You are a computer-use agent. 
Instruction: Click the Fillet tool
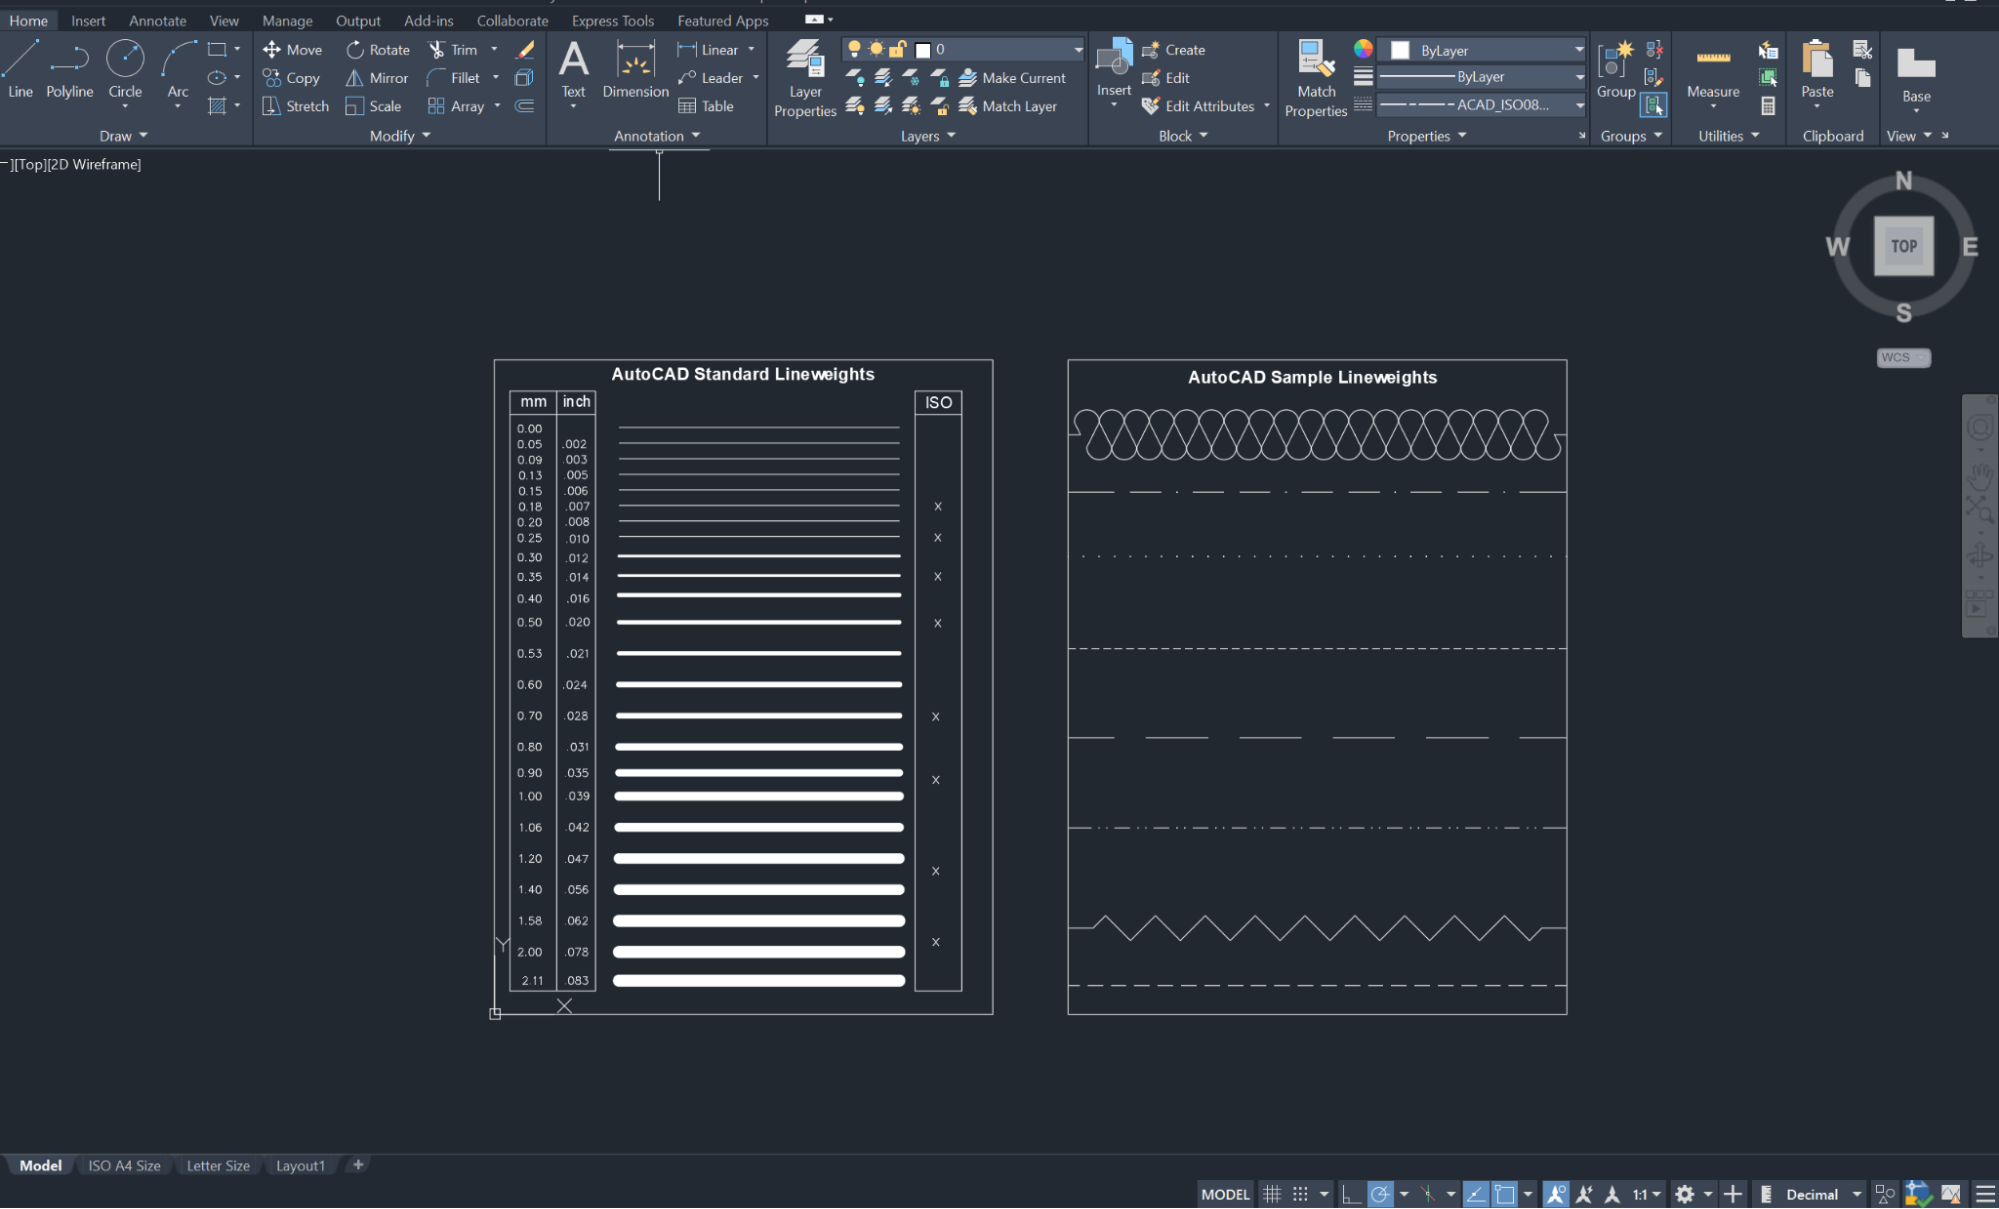point(453,78)
